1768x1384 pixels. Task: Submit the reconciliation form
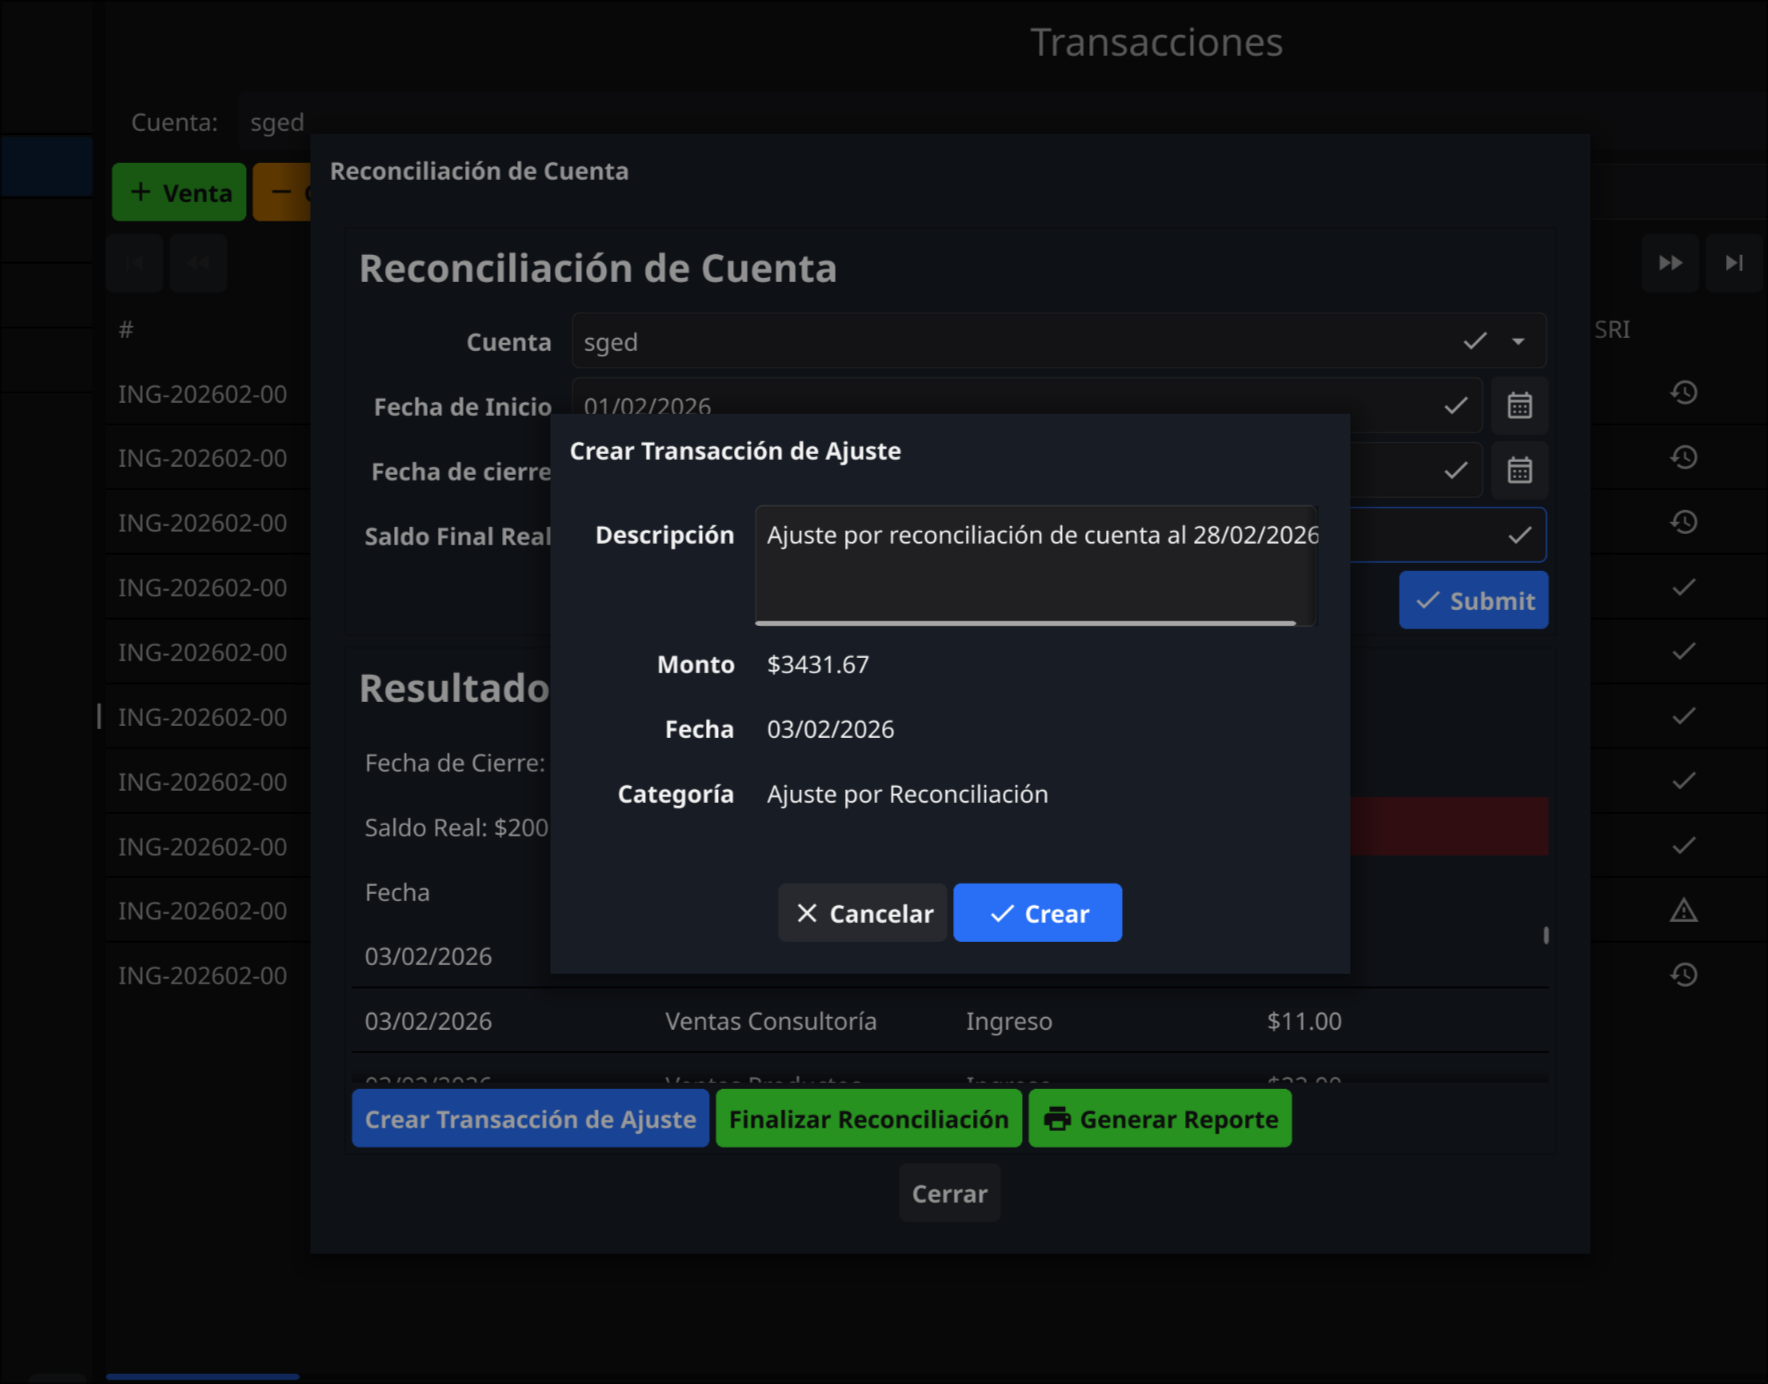pos(1473,600)
